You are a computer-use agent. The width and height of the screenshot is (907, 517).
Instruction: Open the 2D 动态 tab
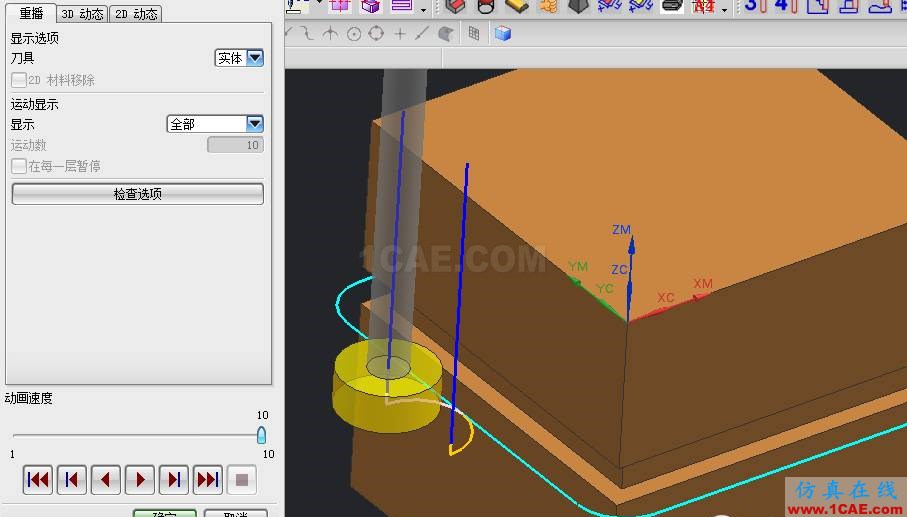click(136, 14)
